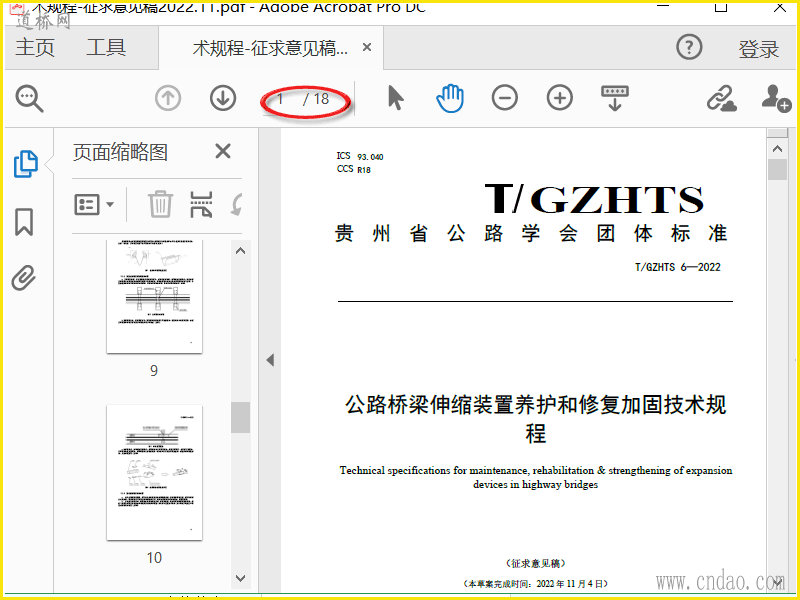Activate the hand pan tool
The image size is (800, 600).
click(450, 98)
